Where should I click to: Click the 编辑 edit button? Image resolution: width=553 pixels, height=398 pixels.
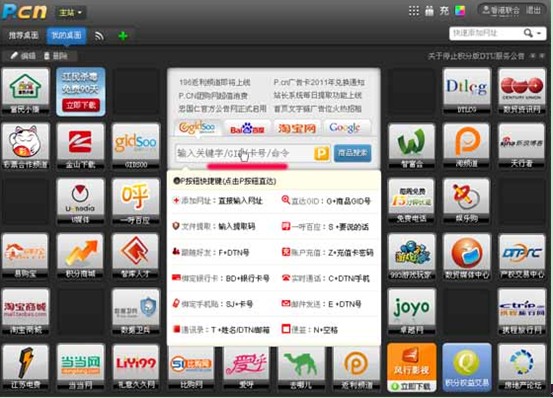23,56
